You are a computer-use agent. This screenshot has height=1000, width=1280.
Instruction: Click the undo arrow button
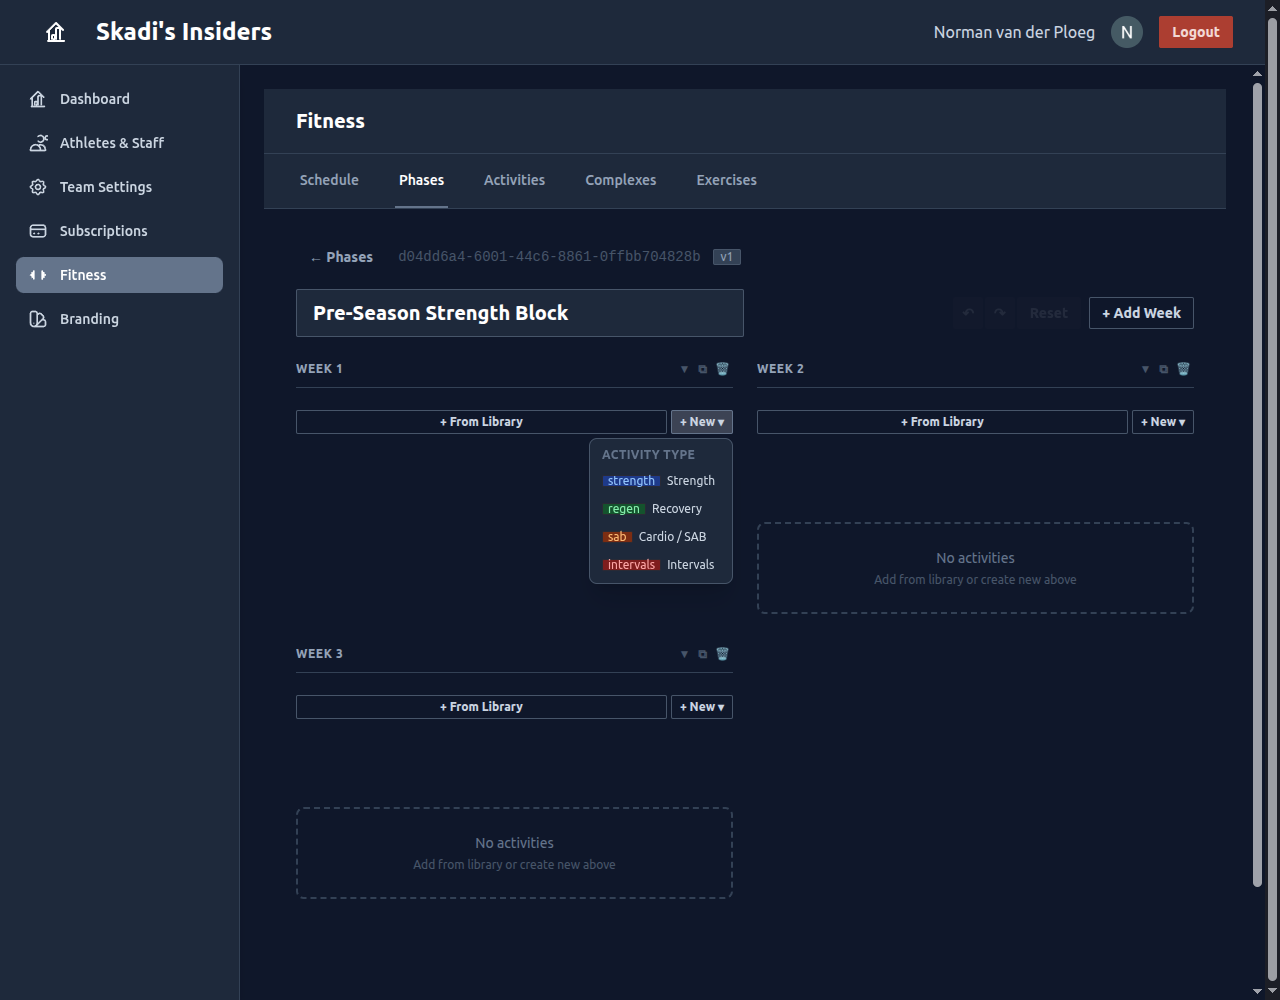(968, 313)
